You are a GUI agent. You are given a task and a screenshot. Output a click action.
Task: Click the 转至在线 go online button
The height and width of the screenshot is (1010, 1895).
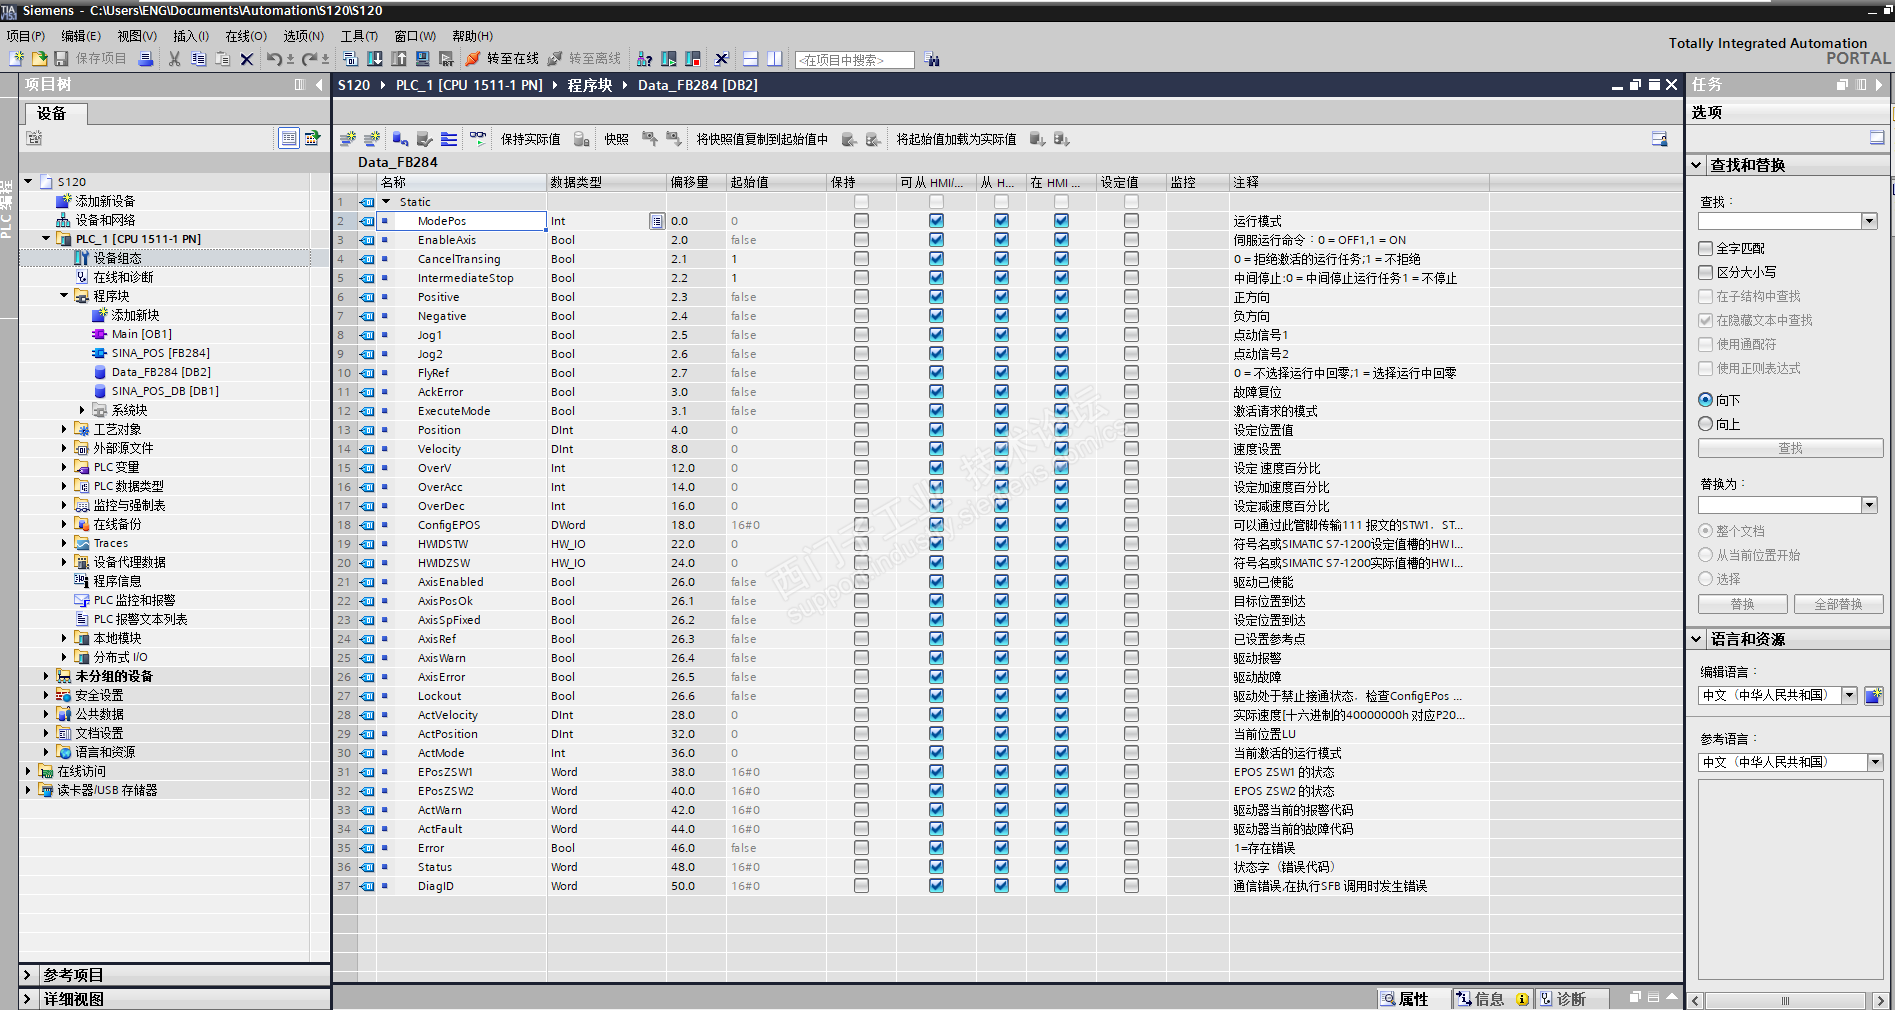pyautogui.click(x=502, y=59)
